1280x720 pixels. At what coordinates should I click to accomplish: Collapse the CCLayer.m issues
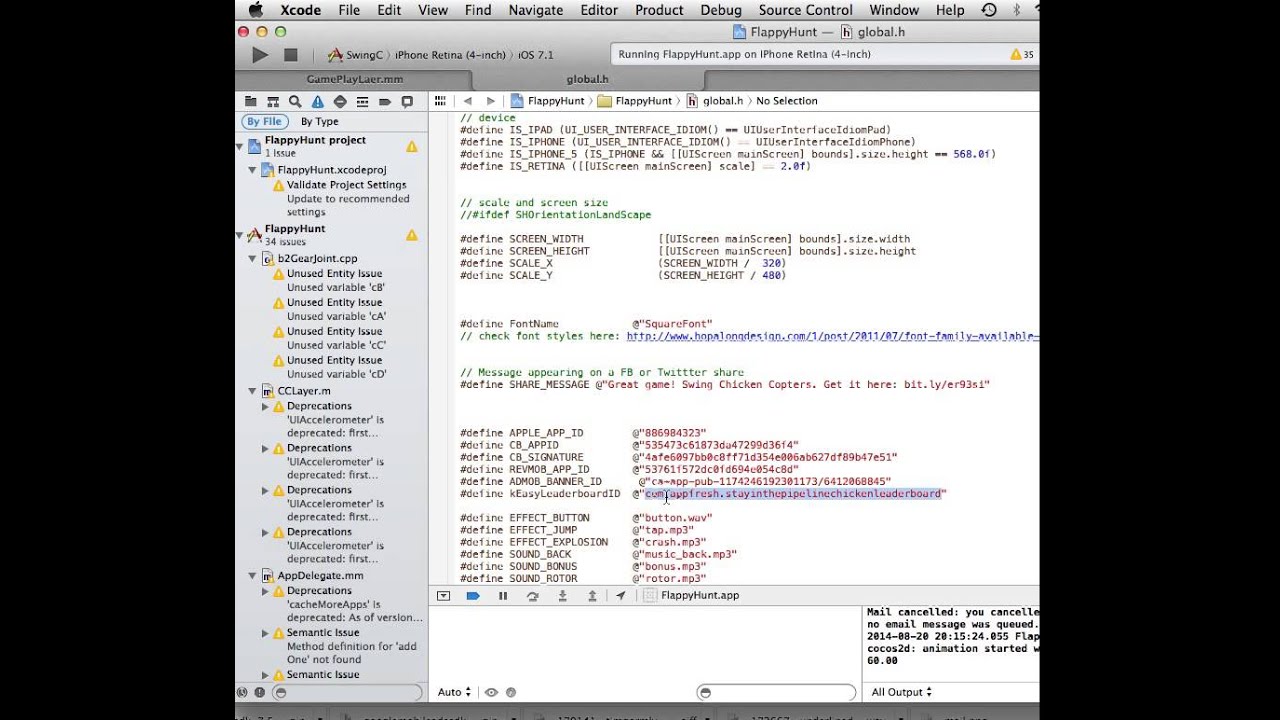pos(253,391)
